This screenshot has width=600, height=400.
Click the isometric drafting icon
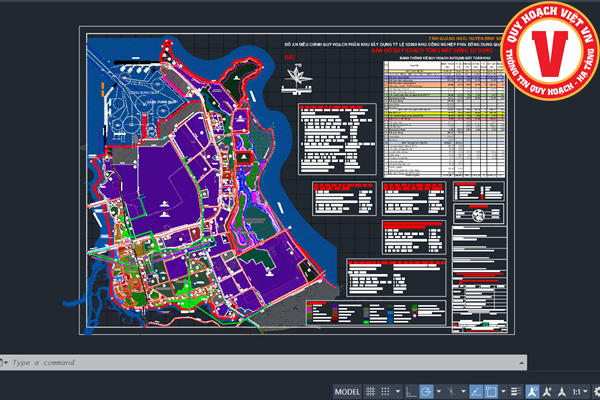point(451,391)
